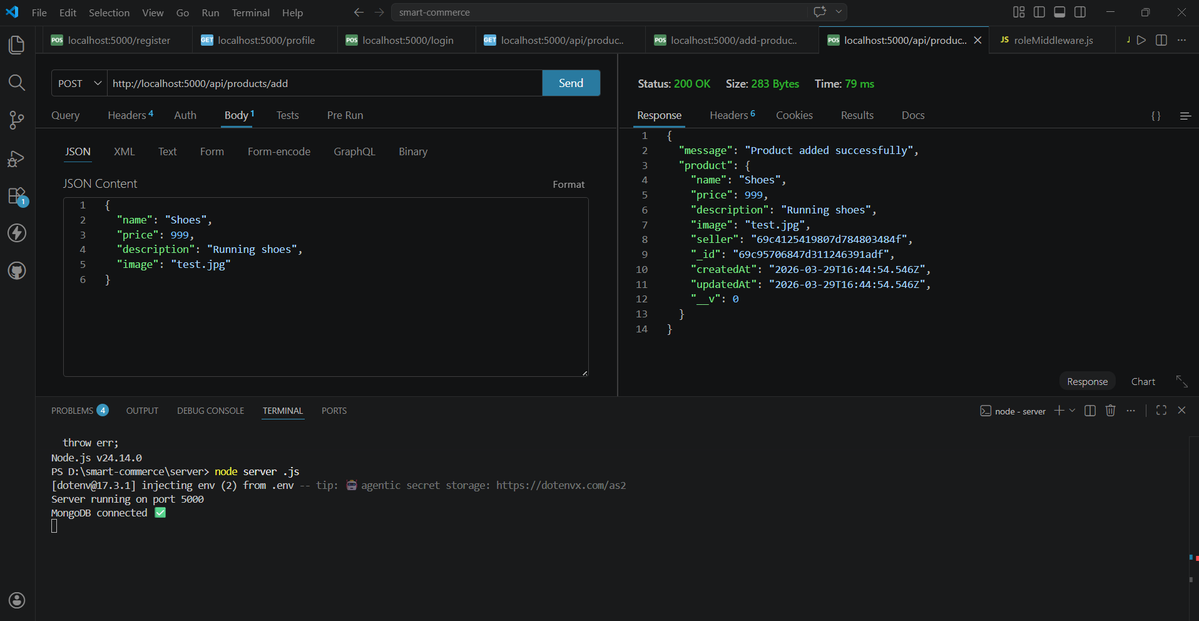This screenshot has width=1199, height=621.
Task: Switch to the localhost:5000/login tab
Action: (x=406, y=40)
